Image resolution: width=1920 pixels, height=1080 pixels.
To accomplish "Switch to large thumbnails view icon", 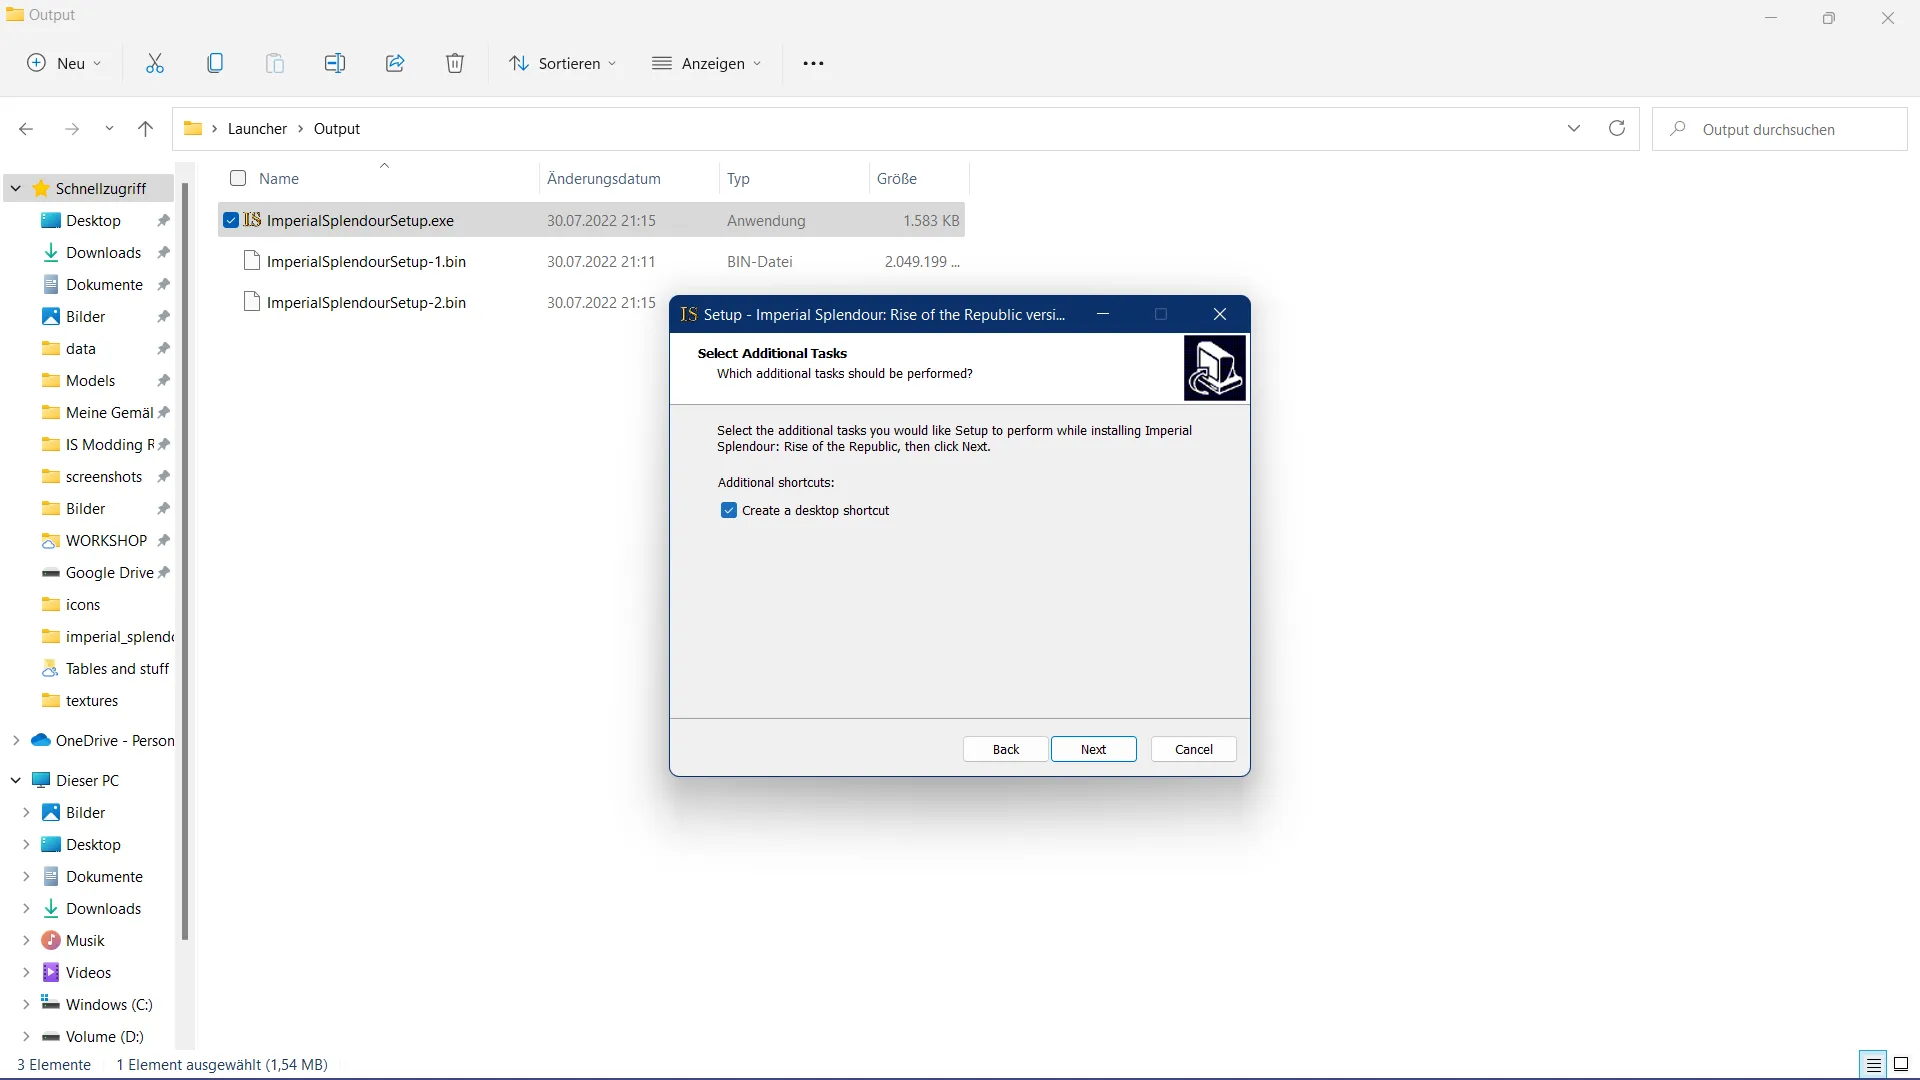I will coord(1901,1064).
